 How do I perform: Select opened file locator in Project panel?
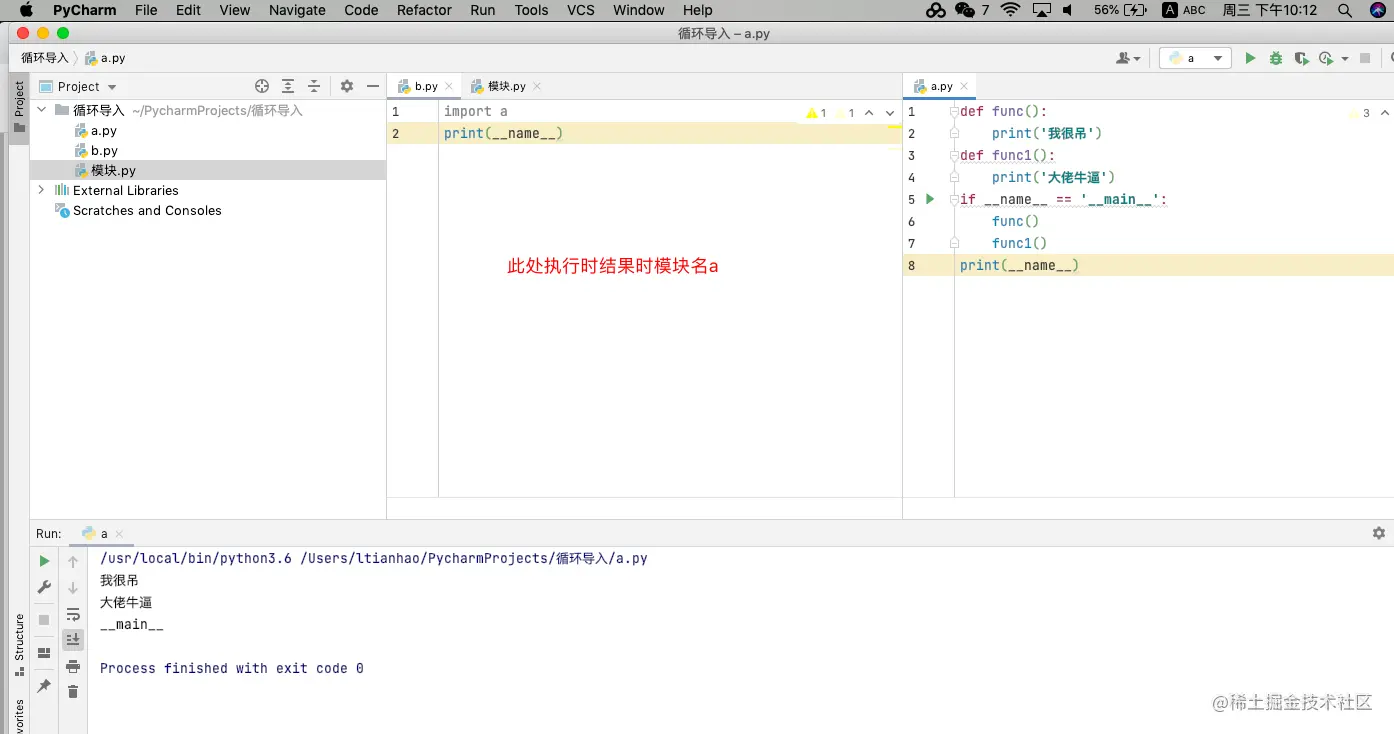pos(262,87)
